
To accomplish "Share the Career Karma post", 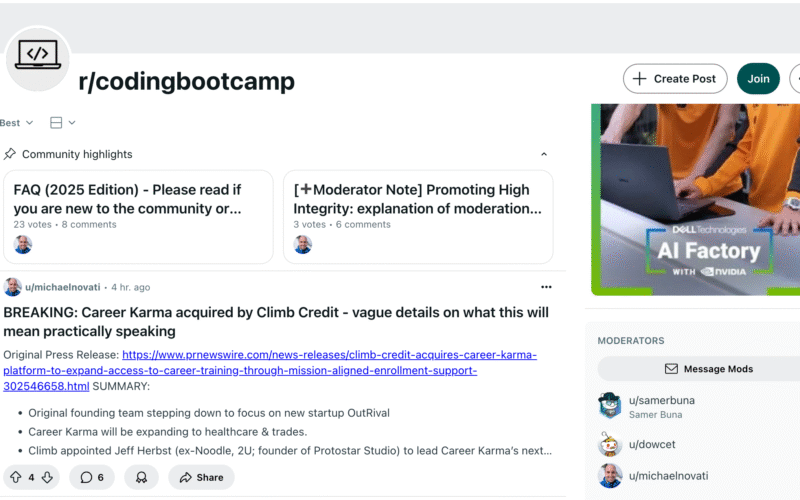I will pyautogui.click(x=201, y=477).
